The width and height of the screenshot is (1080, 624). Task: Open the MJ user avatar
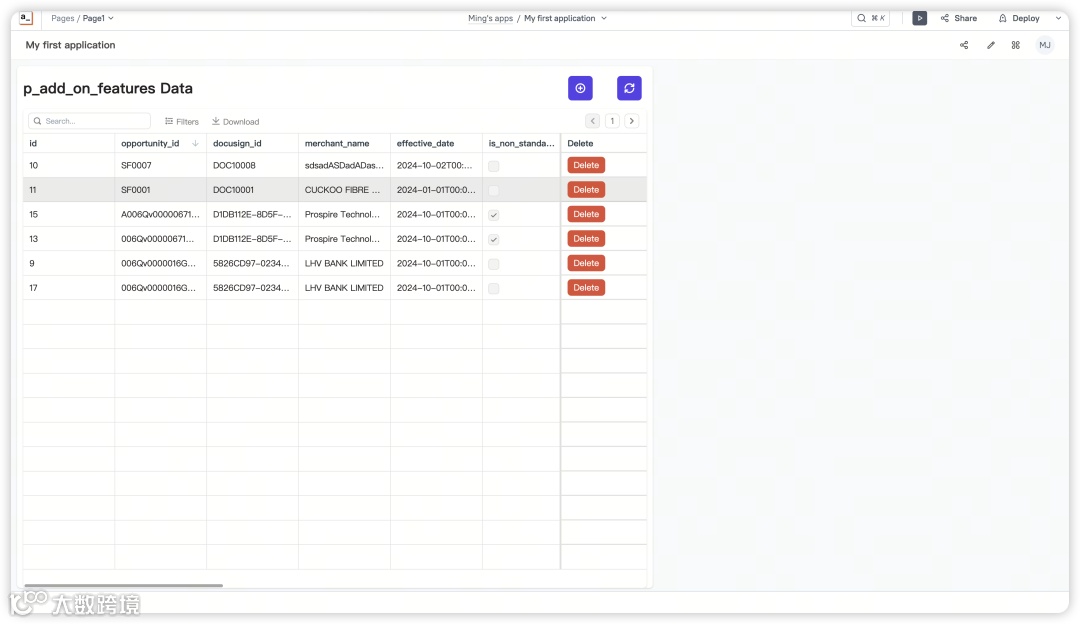coord(1045,45)
